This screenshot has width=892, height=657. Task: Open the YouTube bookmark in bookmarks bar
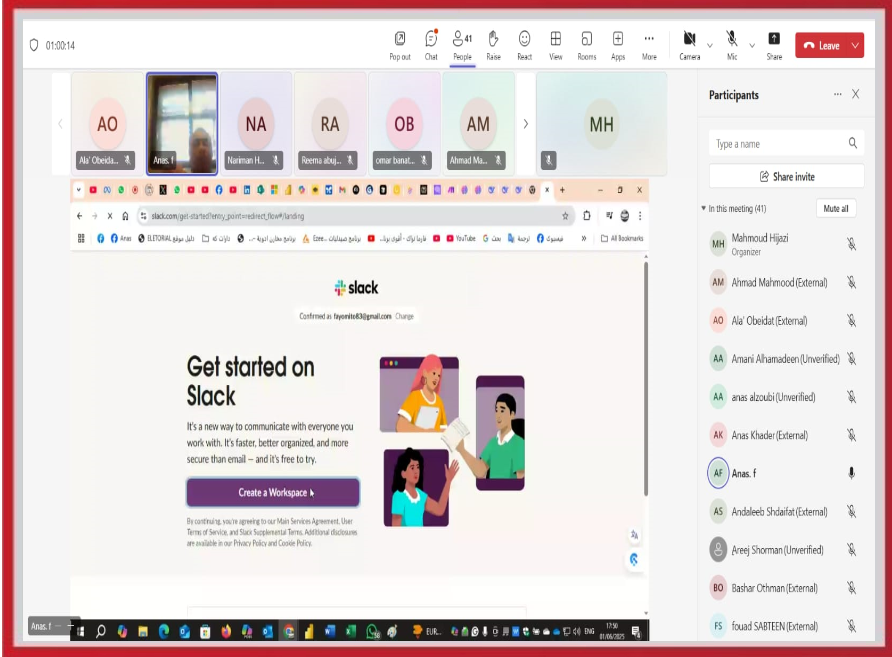461,238
